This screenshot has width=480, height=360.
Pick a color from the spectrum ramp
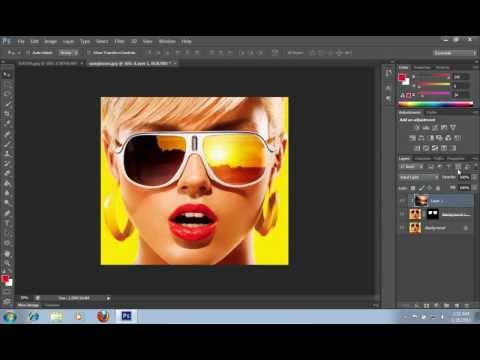click(436, 104)
